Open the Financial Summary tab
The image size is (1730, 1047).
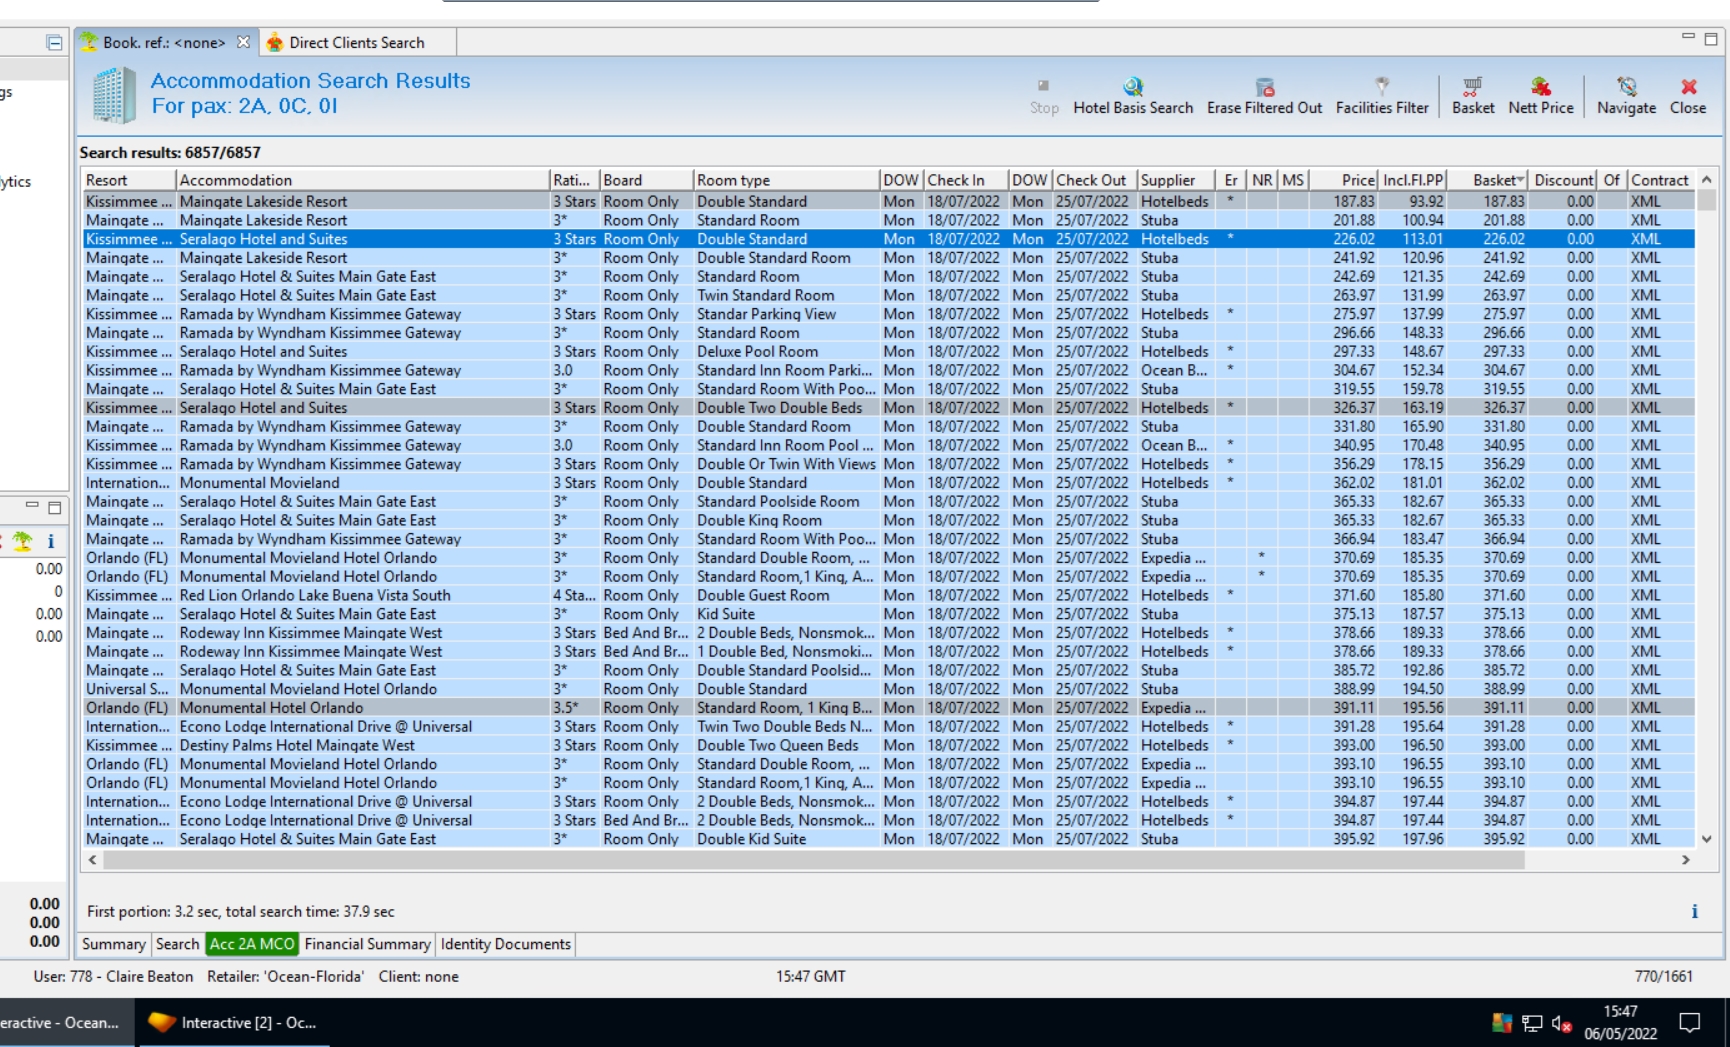(367, 944)
